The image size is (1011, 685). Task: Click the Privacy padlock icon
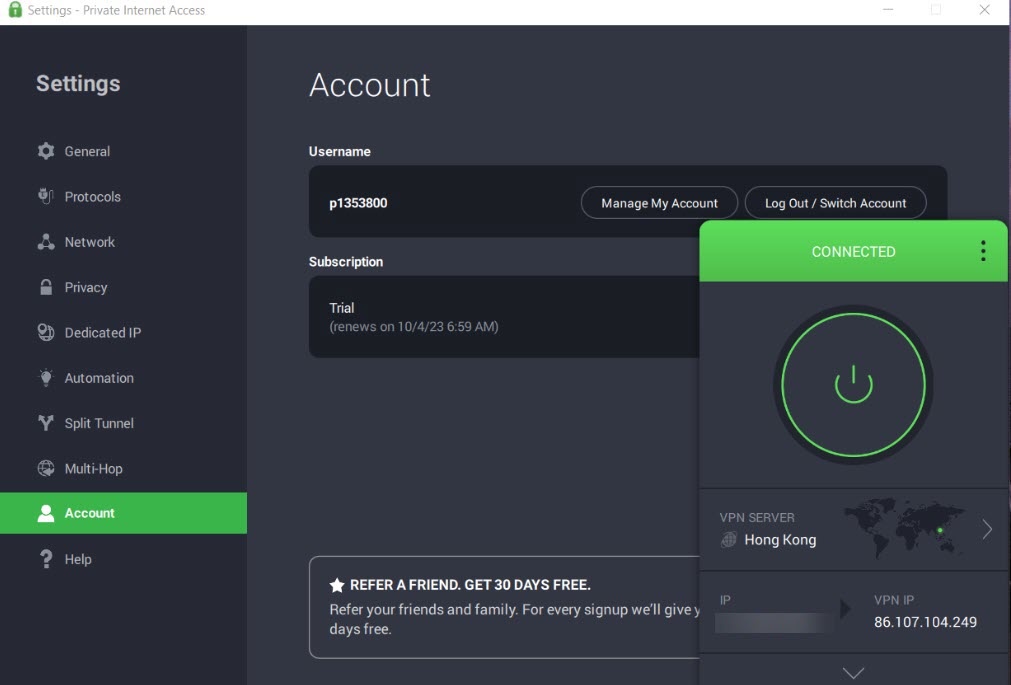tap(46, 287)
